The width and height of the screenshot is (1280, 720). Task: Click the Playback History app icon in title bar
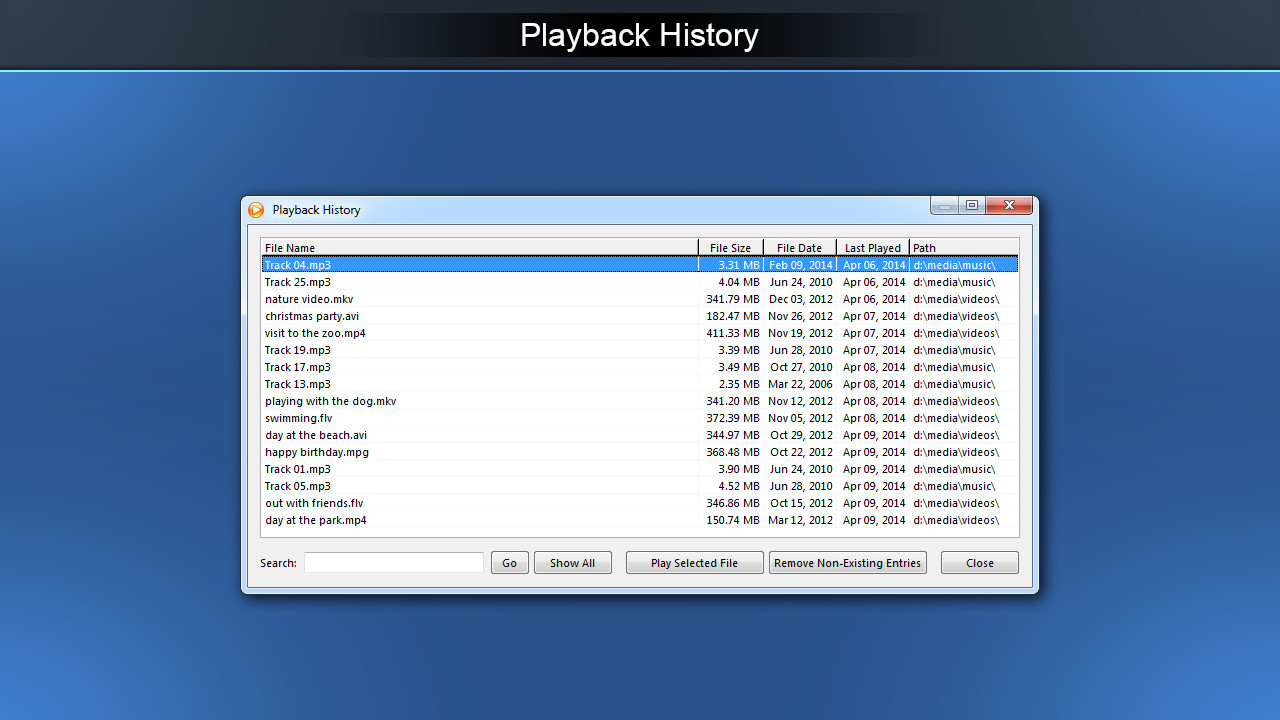point(257,210)
